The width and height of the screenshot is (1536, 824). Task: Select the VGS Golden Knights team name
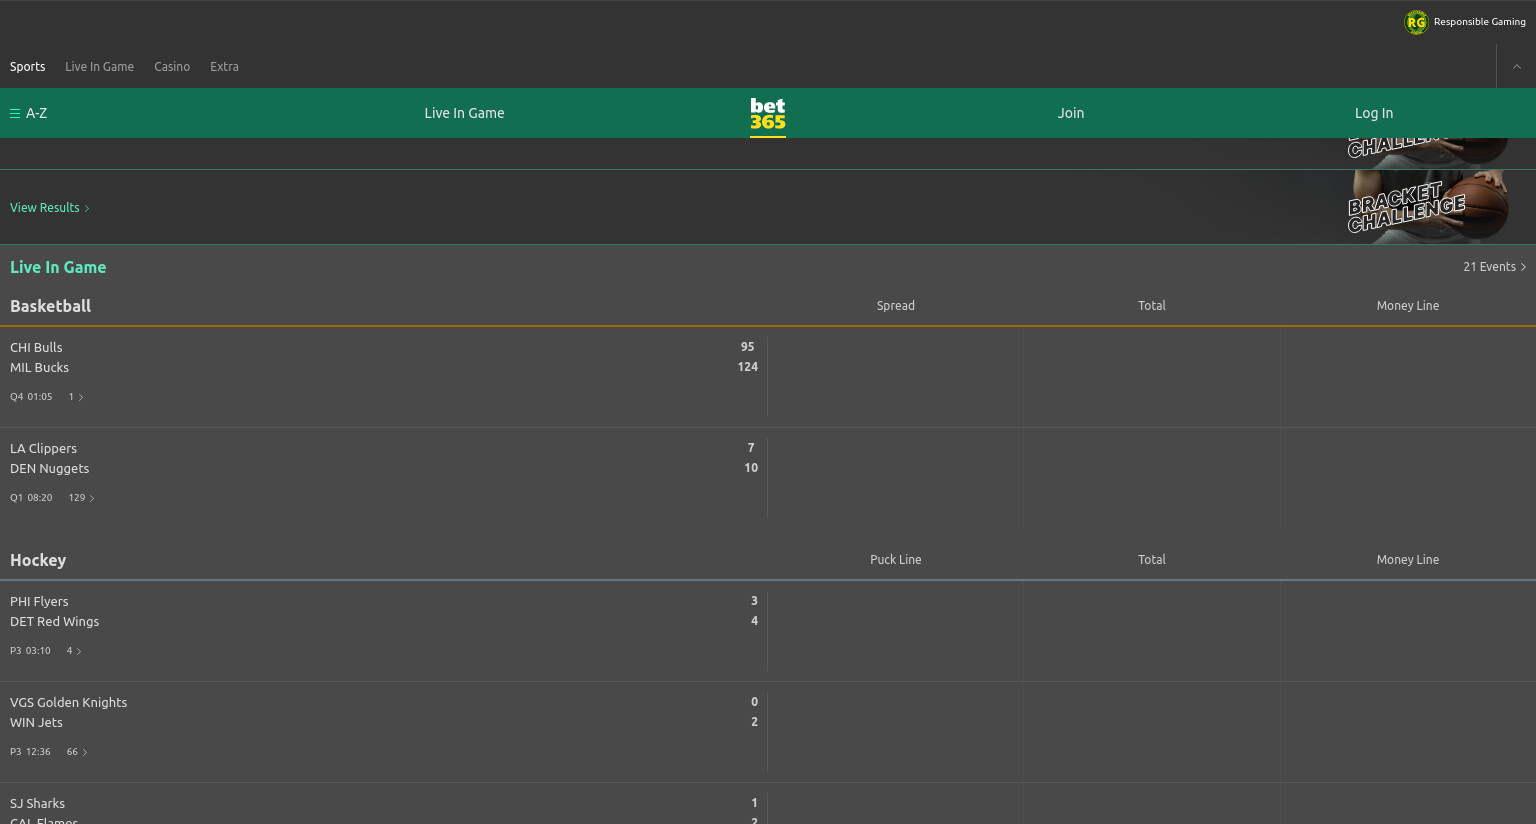coord(69,703)
